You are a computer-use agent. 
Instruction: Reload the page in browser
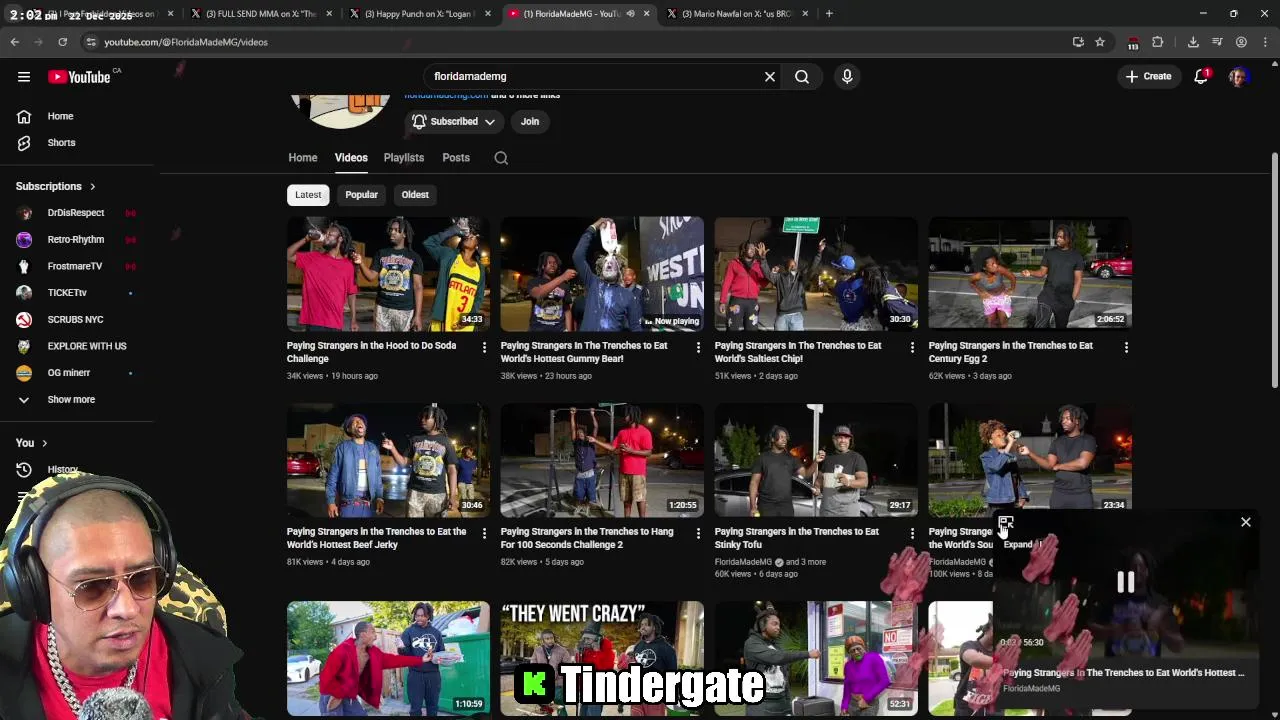62,42
